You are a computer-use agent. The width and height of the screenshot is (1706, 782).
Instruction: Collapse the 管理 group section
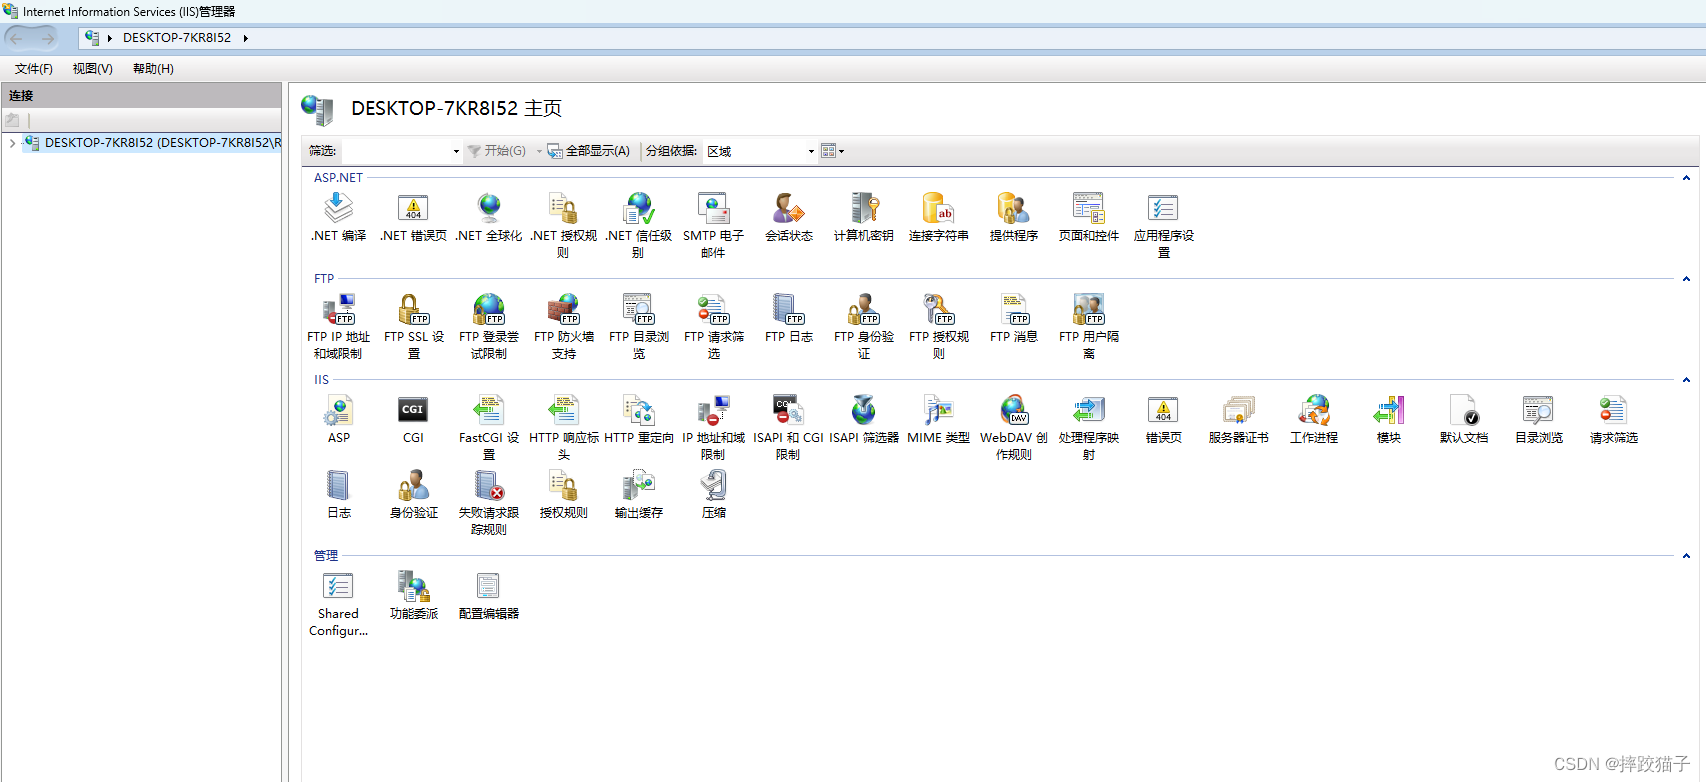[1686, 556]
